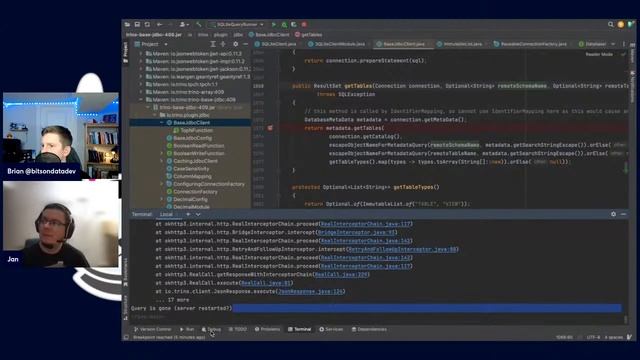Open the Project tool window side tab
640x360 pixels.
pyautogui.click(x=125, y=52)
